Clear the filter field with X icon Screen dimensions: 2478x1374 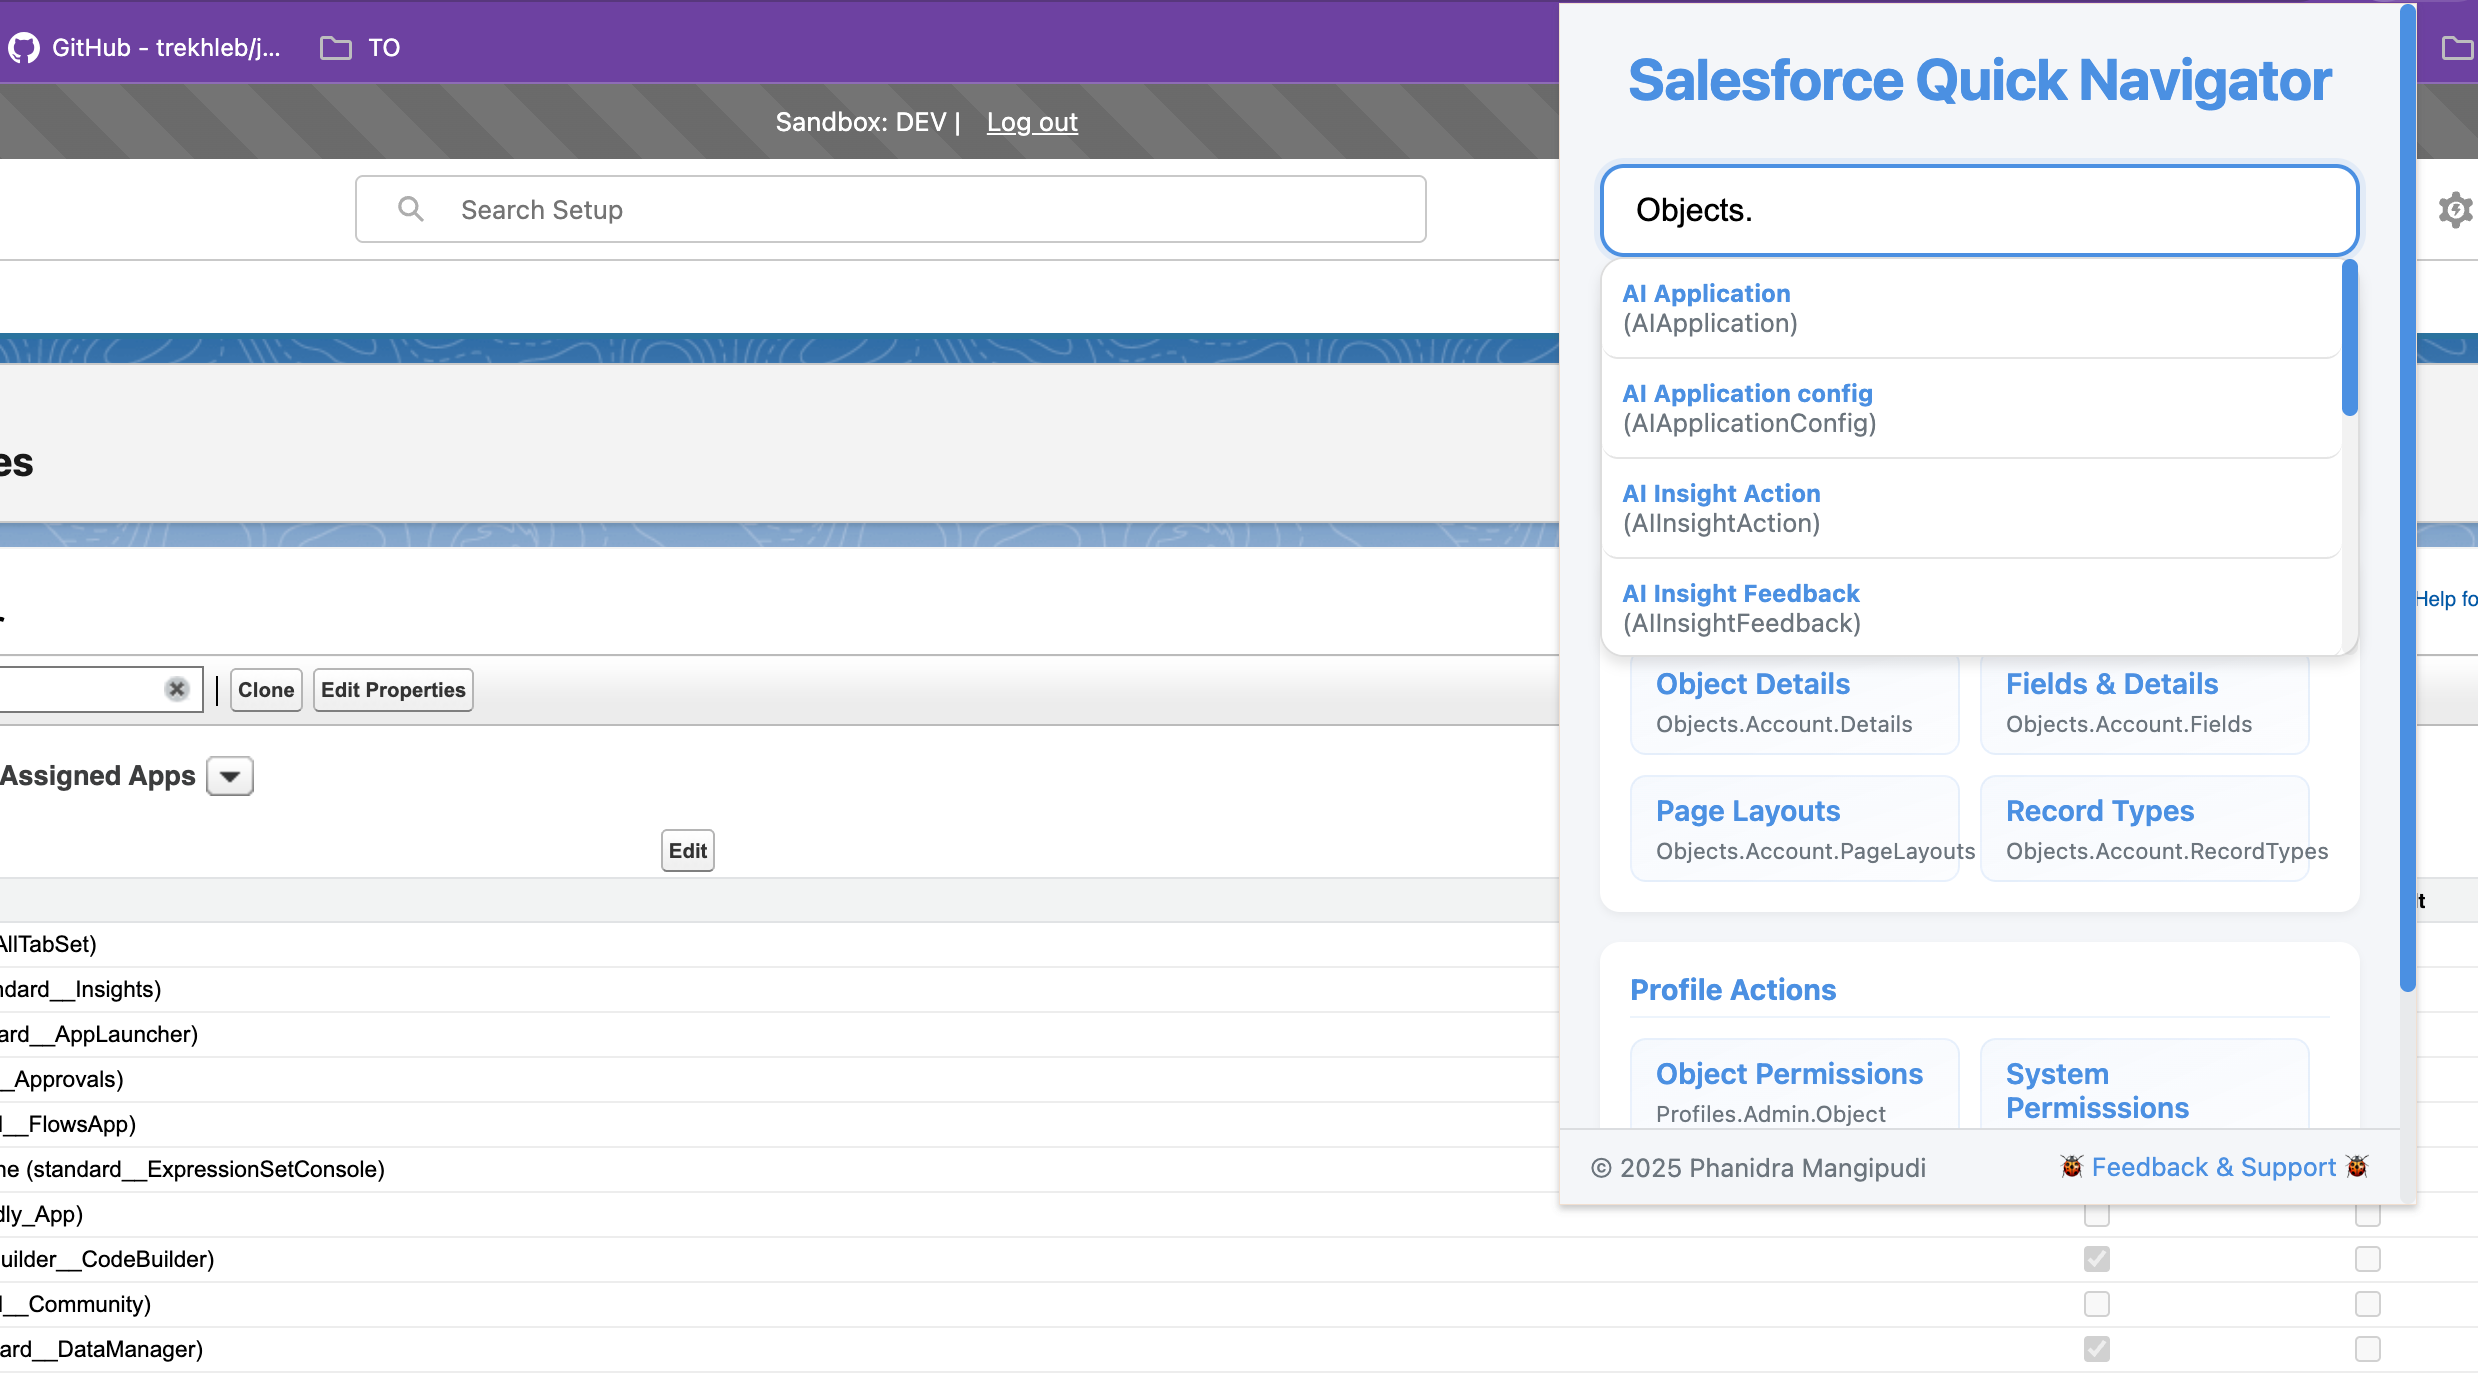point(177,689)
